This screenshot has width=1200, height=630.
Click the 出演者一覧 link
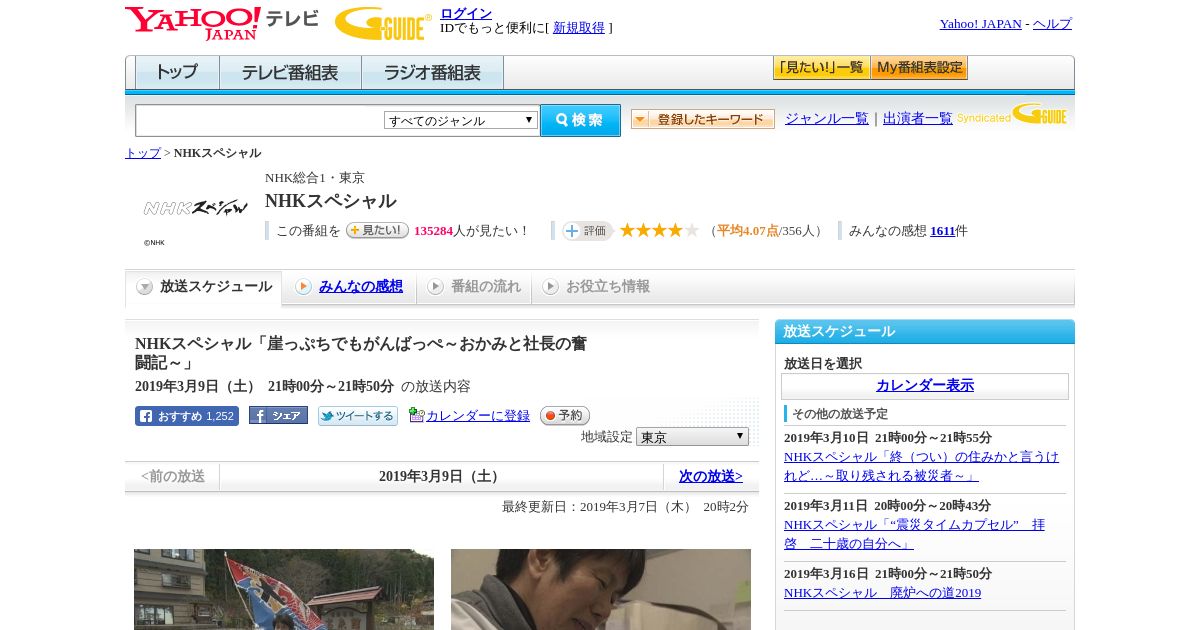[x=918, y=119]
